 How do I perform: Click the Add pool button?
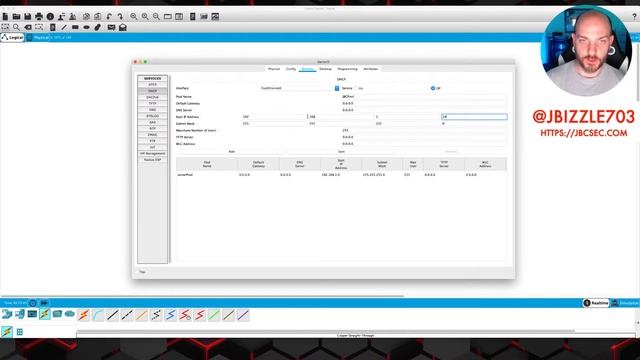click(x=231, y=151)
